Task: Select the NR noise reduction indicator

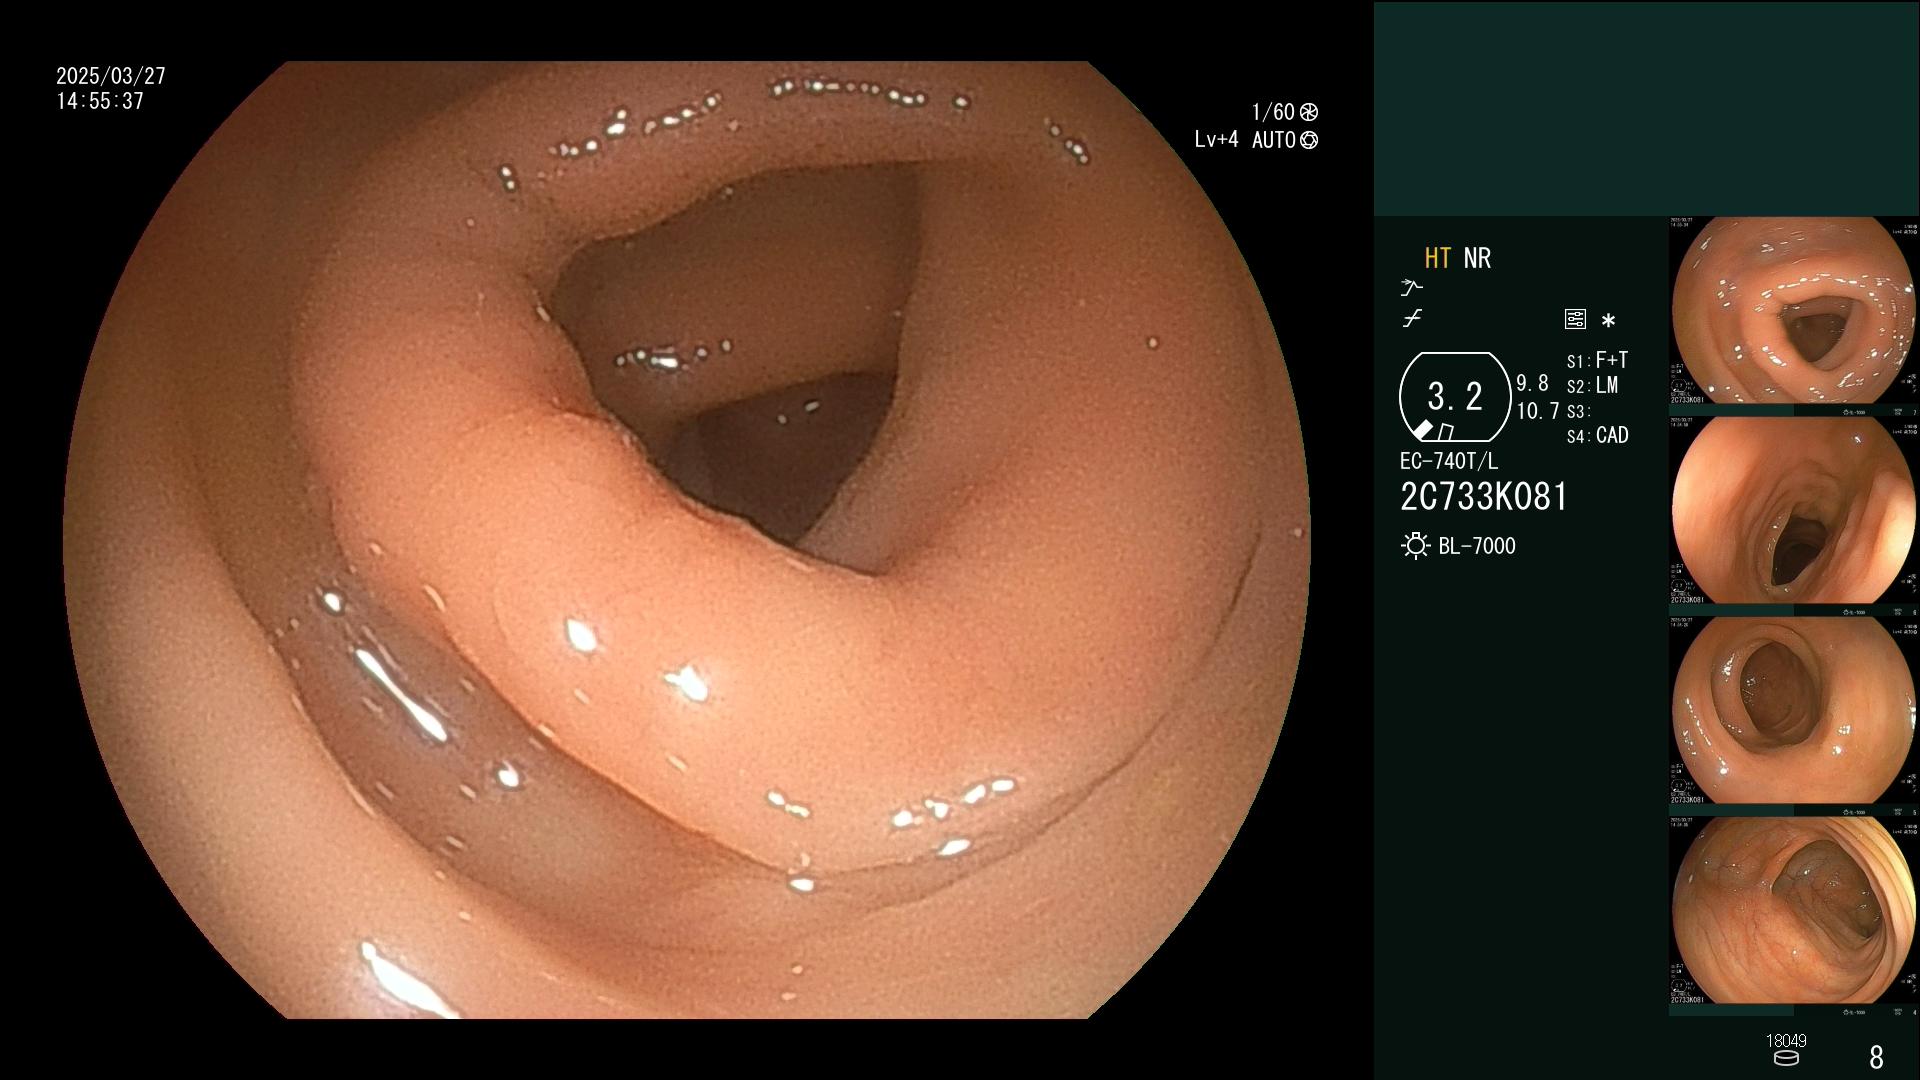Action: [x=1477, y=258]
